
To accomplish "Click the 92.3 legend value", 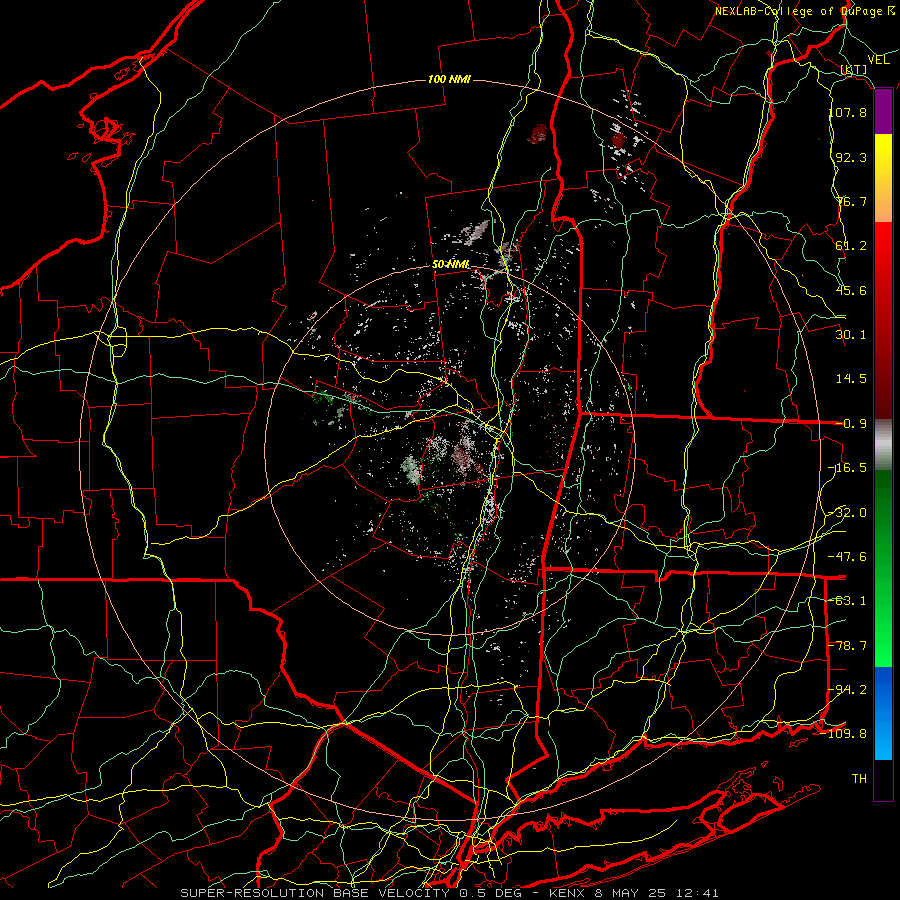I will (x=851, y=157).
